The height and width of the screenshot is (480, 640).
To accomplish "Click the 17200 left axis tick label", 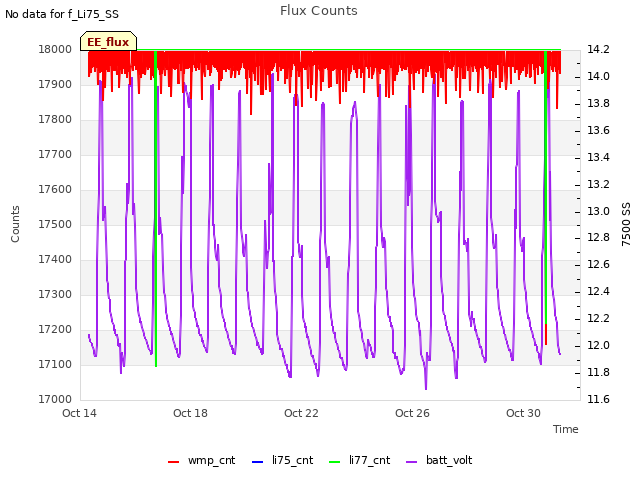I will click(55, 330).
